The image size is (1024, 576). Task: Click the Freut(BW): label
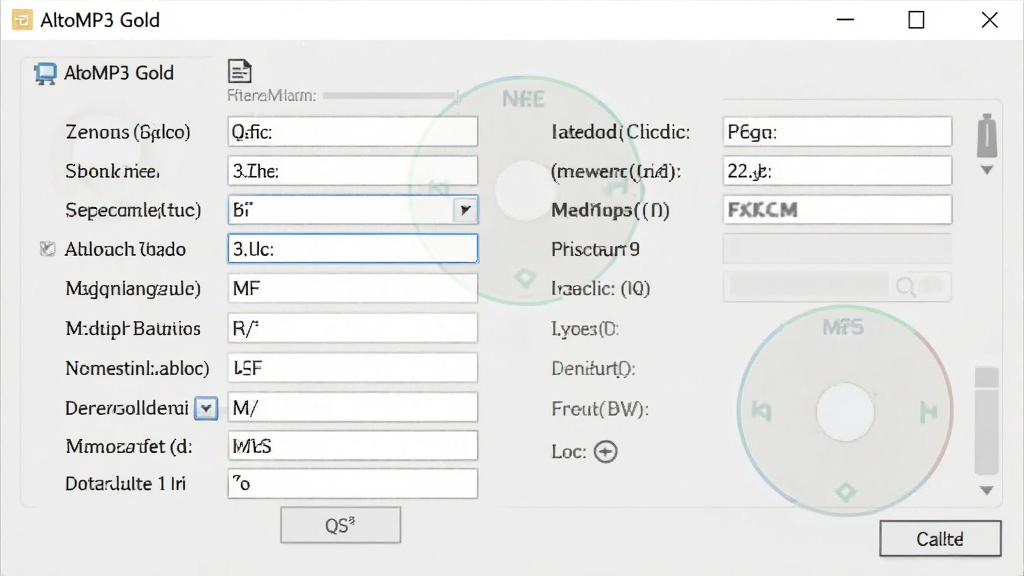[600, 409]
